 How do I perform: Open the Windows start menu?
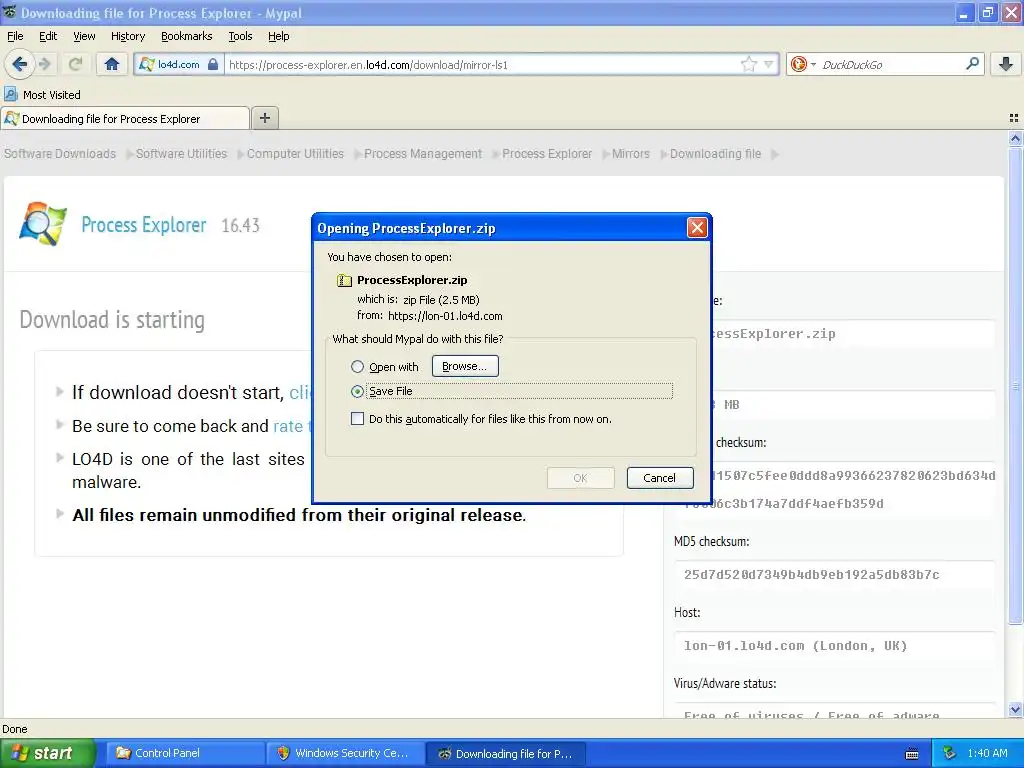point(47,753)
